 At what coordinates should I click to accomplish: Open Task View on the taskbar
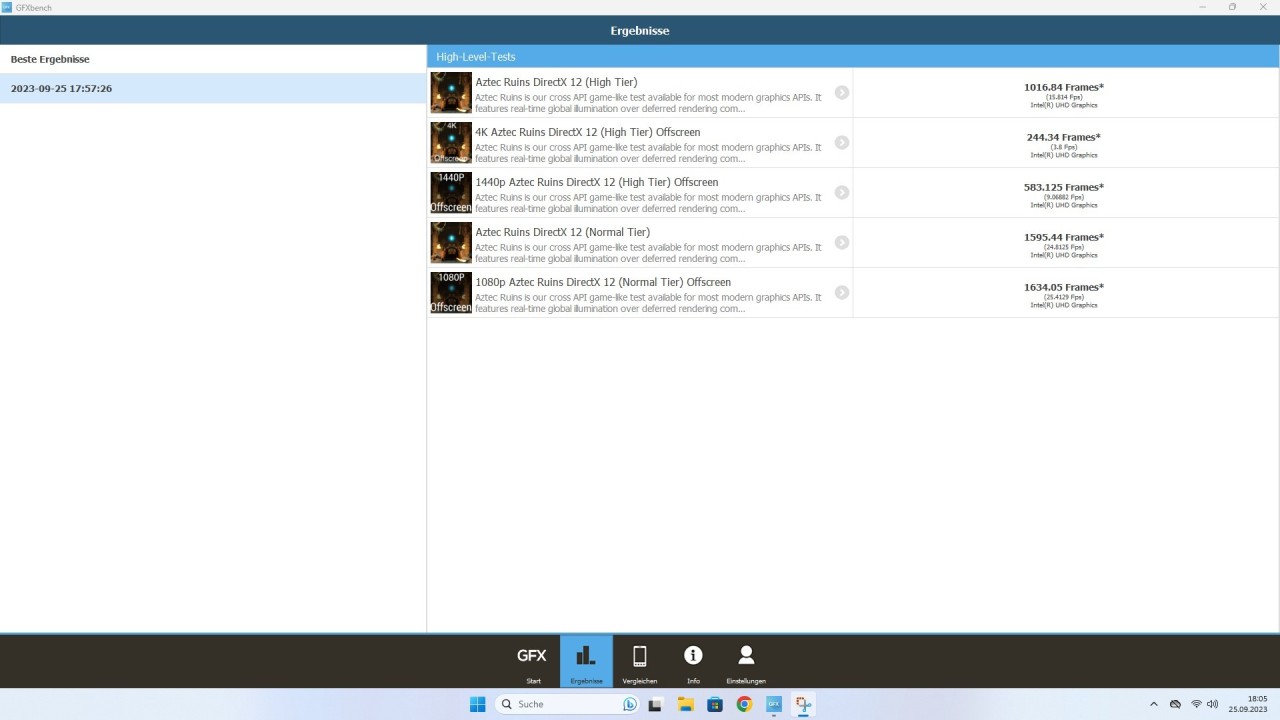tap(655, 704)
